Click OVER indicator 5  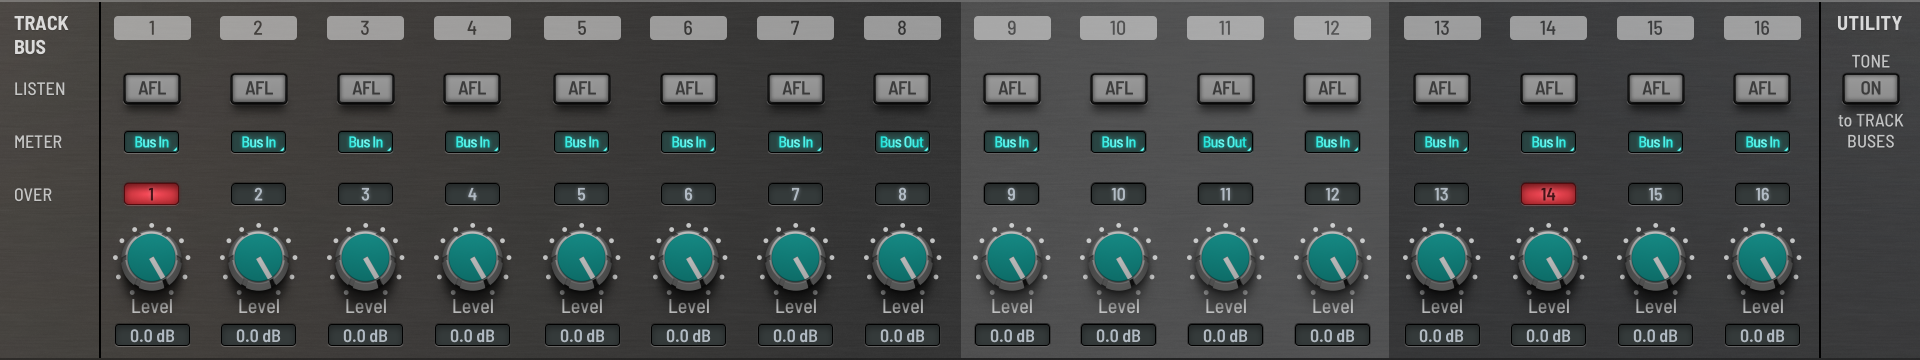coord(582,194)
